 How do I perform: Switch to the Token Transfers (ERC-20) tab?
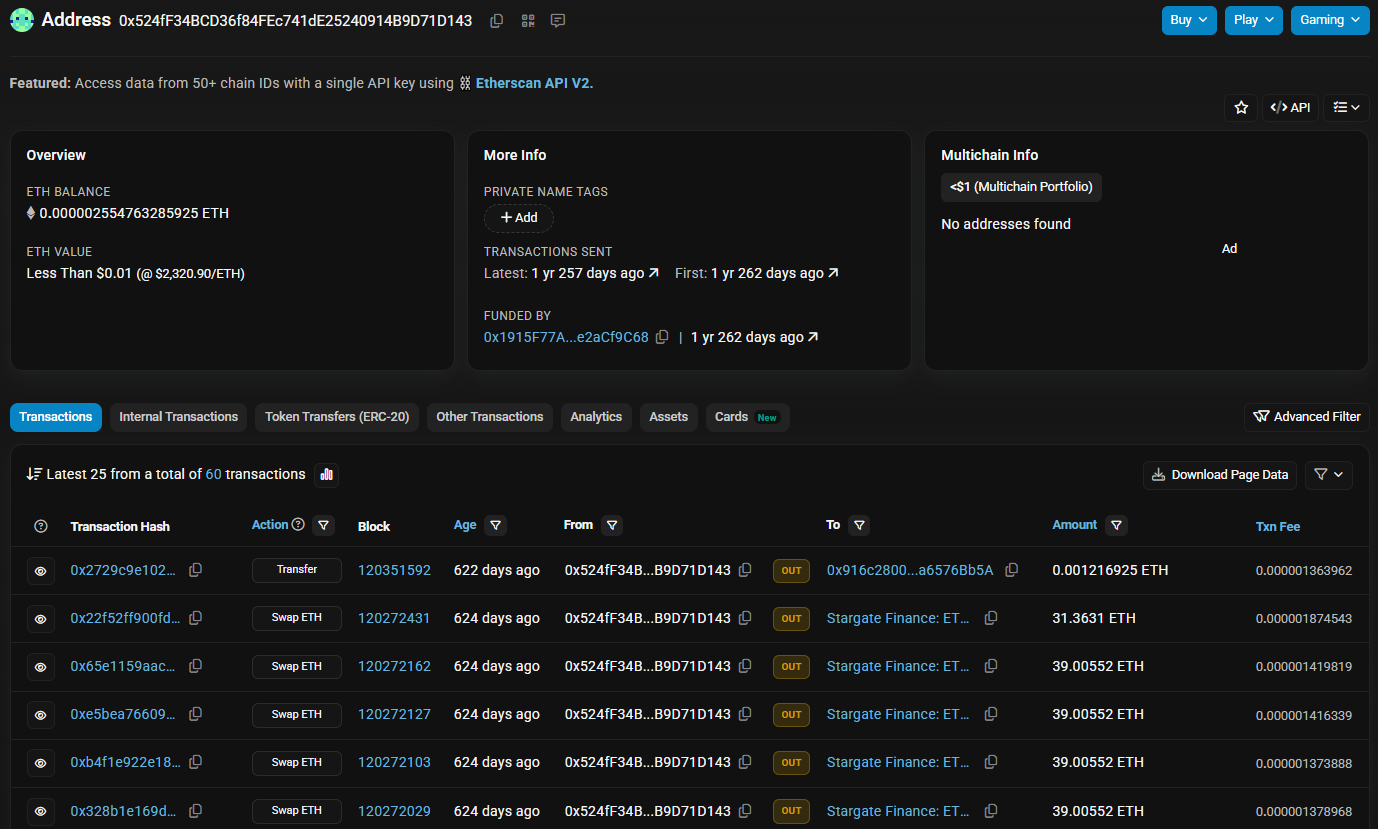(336, 417)
